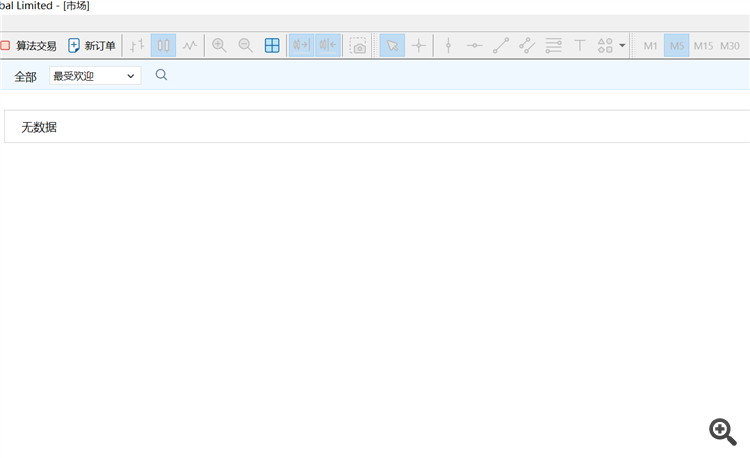The image size is (750, 458).
Task: Toggle Algo Trading (算法交易) button
Action: point(29,46)
